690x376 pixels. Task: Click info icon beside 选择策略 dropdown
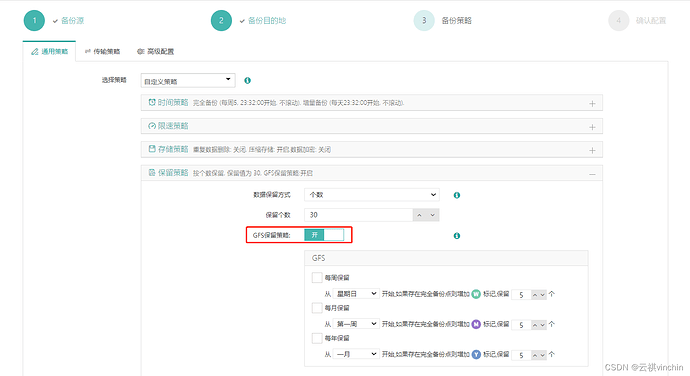coord(247,81)
